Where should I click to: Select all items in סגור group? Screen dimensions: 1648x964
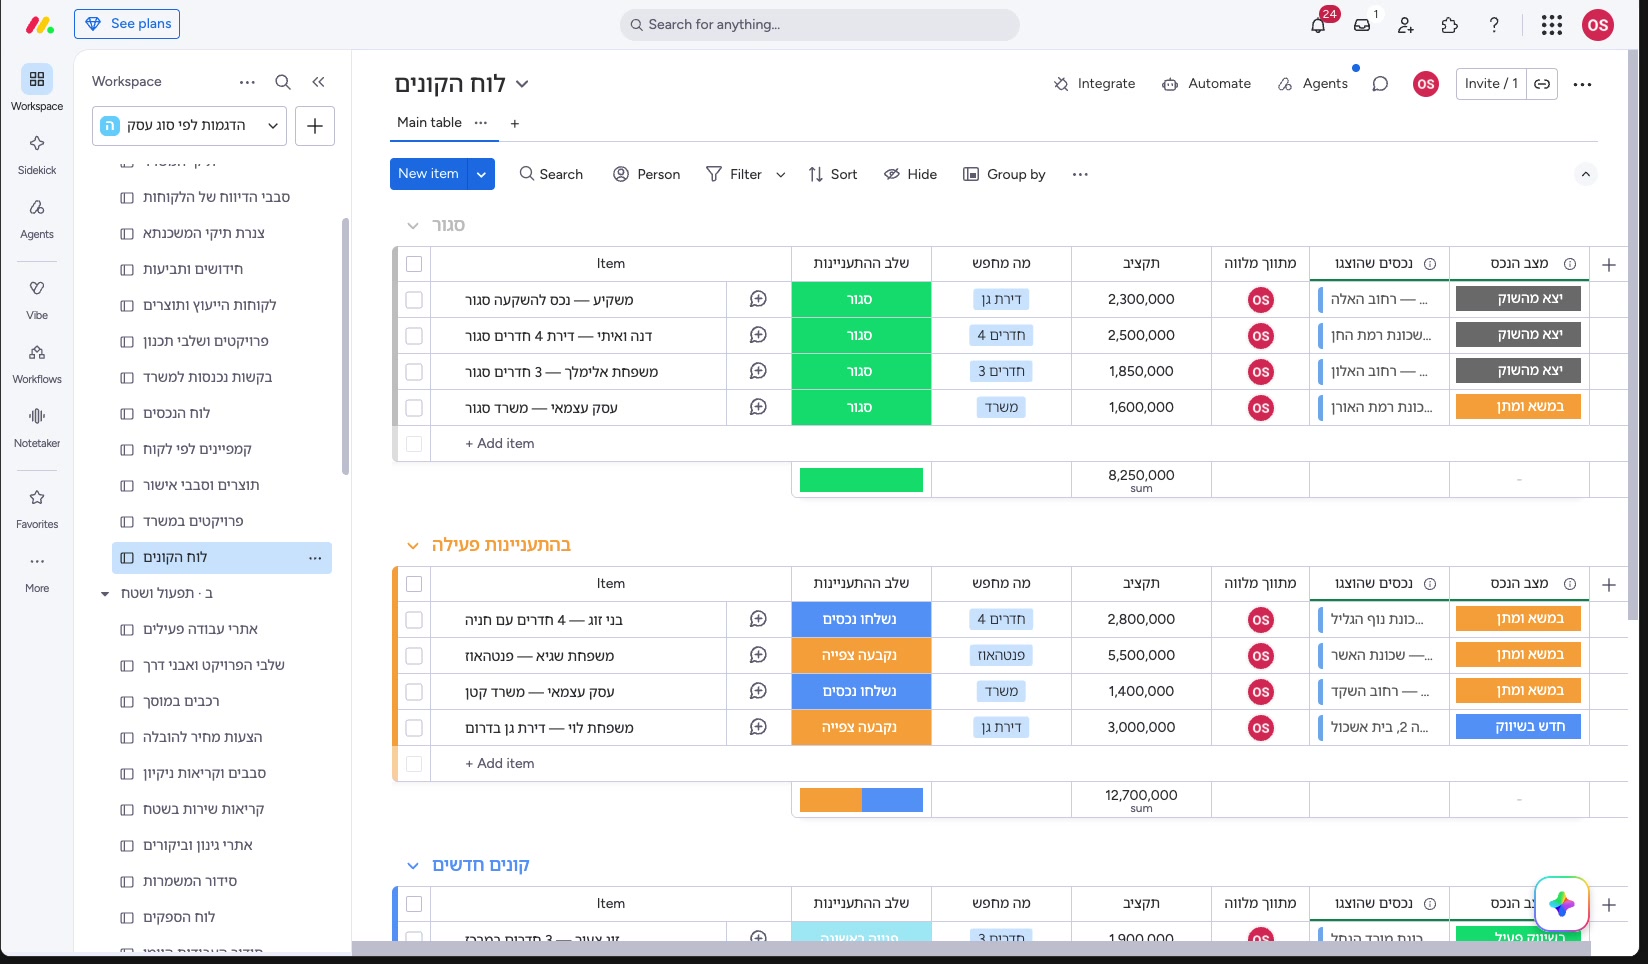[x=414, y=264]
